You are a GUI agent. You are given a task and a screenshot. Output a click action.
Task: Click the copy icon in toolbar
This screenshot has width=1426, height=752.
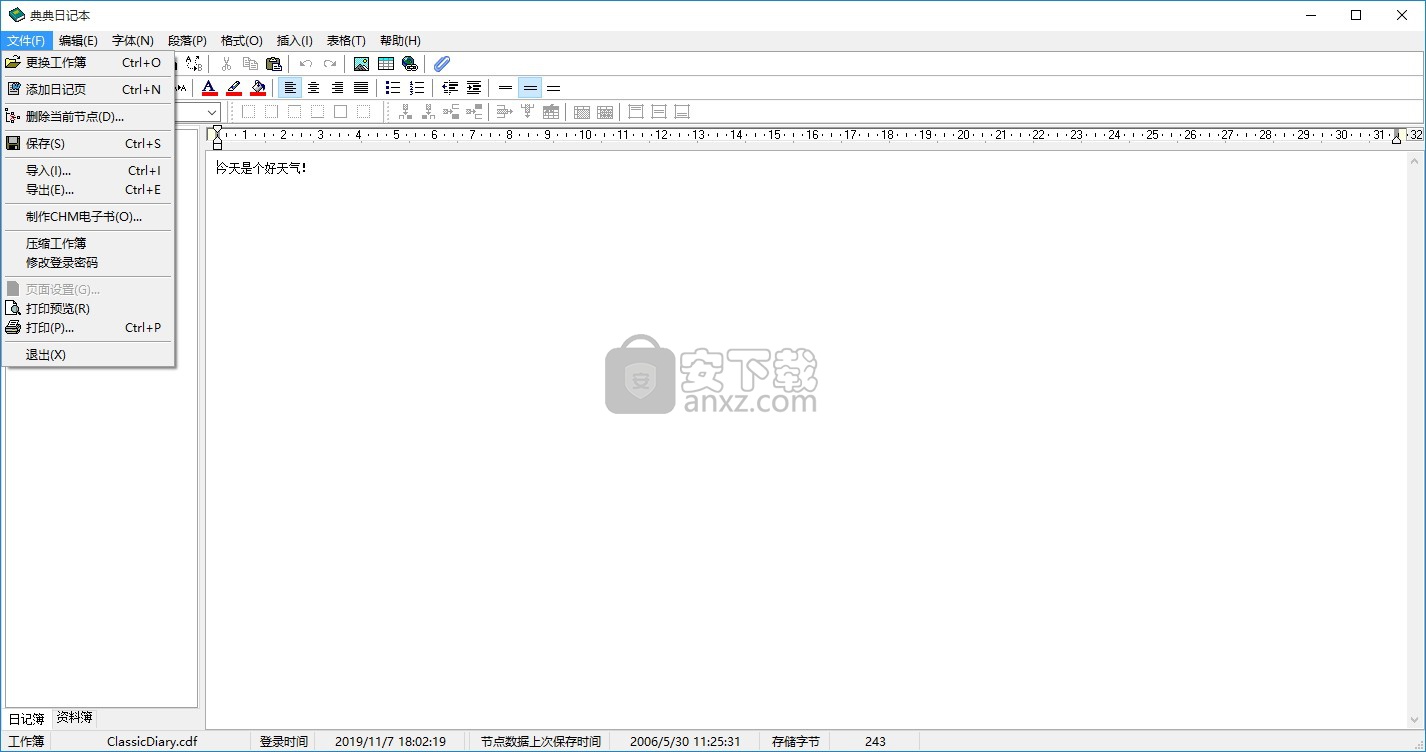tap(250, 63)
